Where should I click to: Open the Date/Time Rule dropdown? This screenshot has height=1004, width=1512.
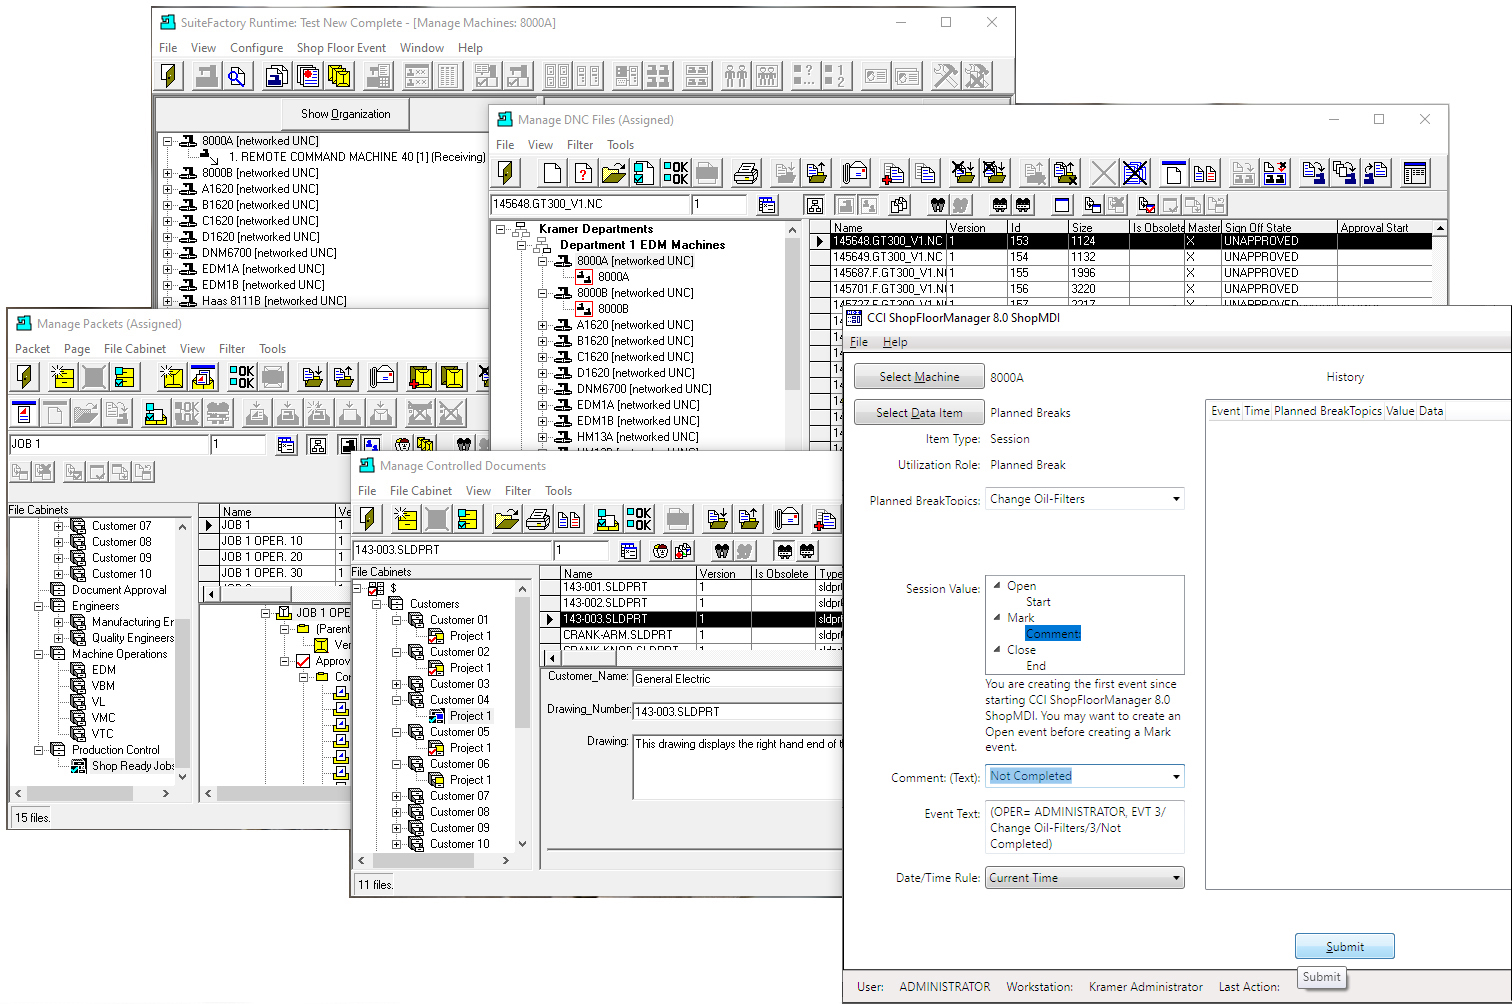[x=1176, y=878]
